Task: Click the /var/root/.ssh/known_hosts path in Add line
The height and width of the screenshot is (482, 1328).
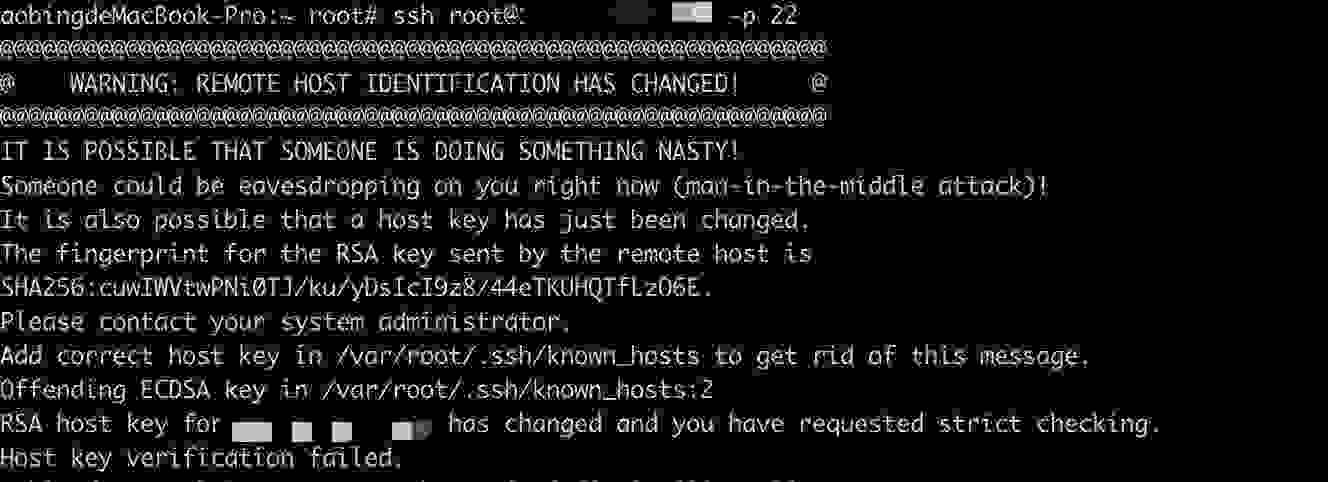Action: (521, 356)
